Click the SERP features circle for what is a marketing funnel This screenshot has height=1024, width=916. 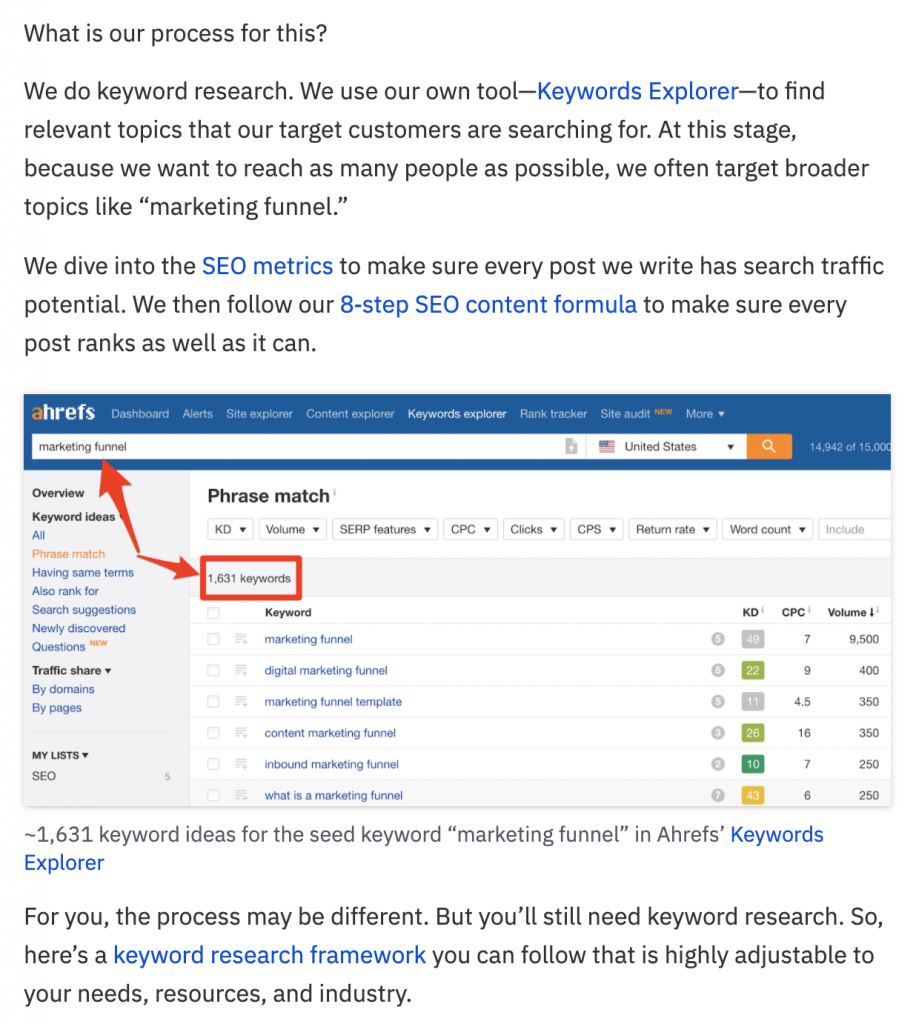pos(718,795)
